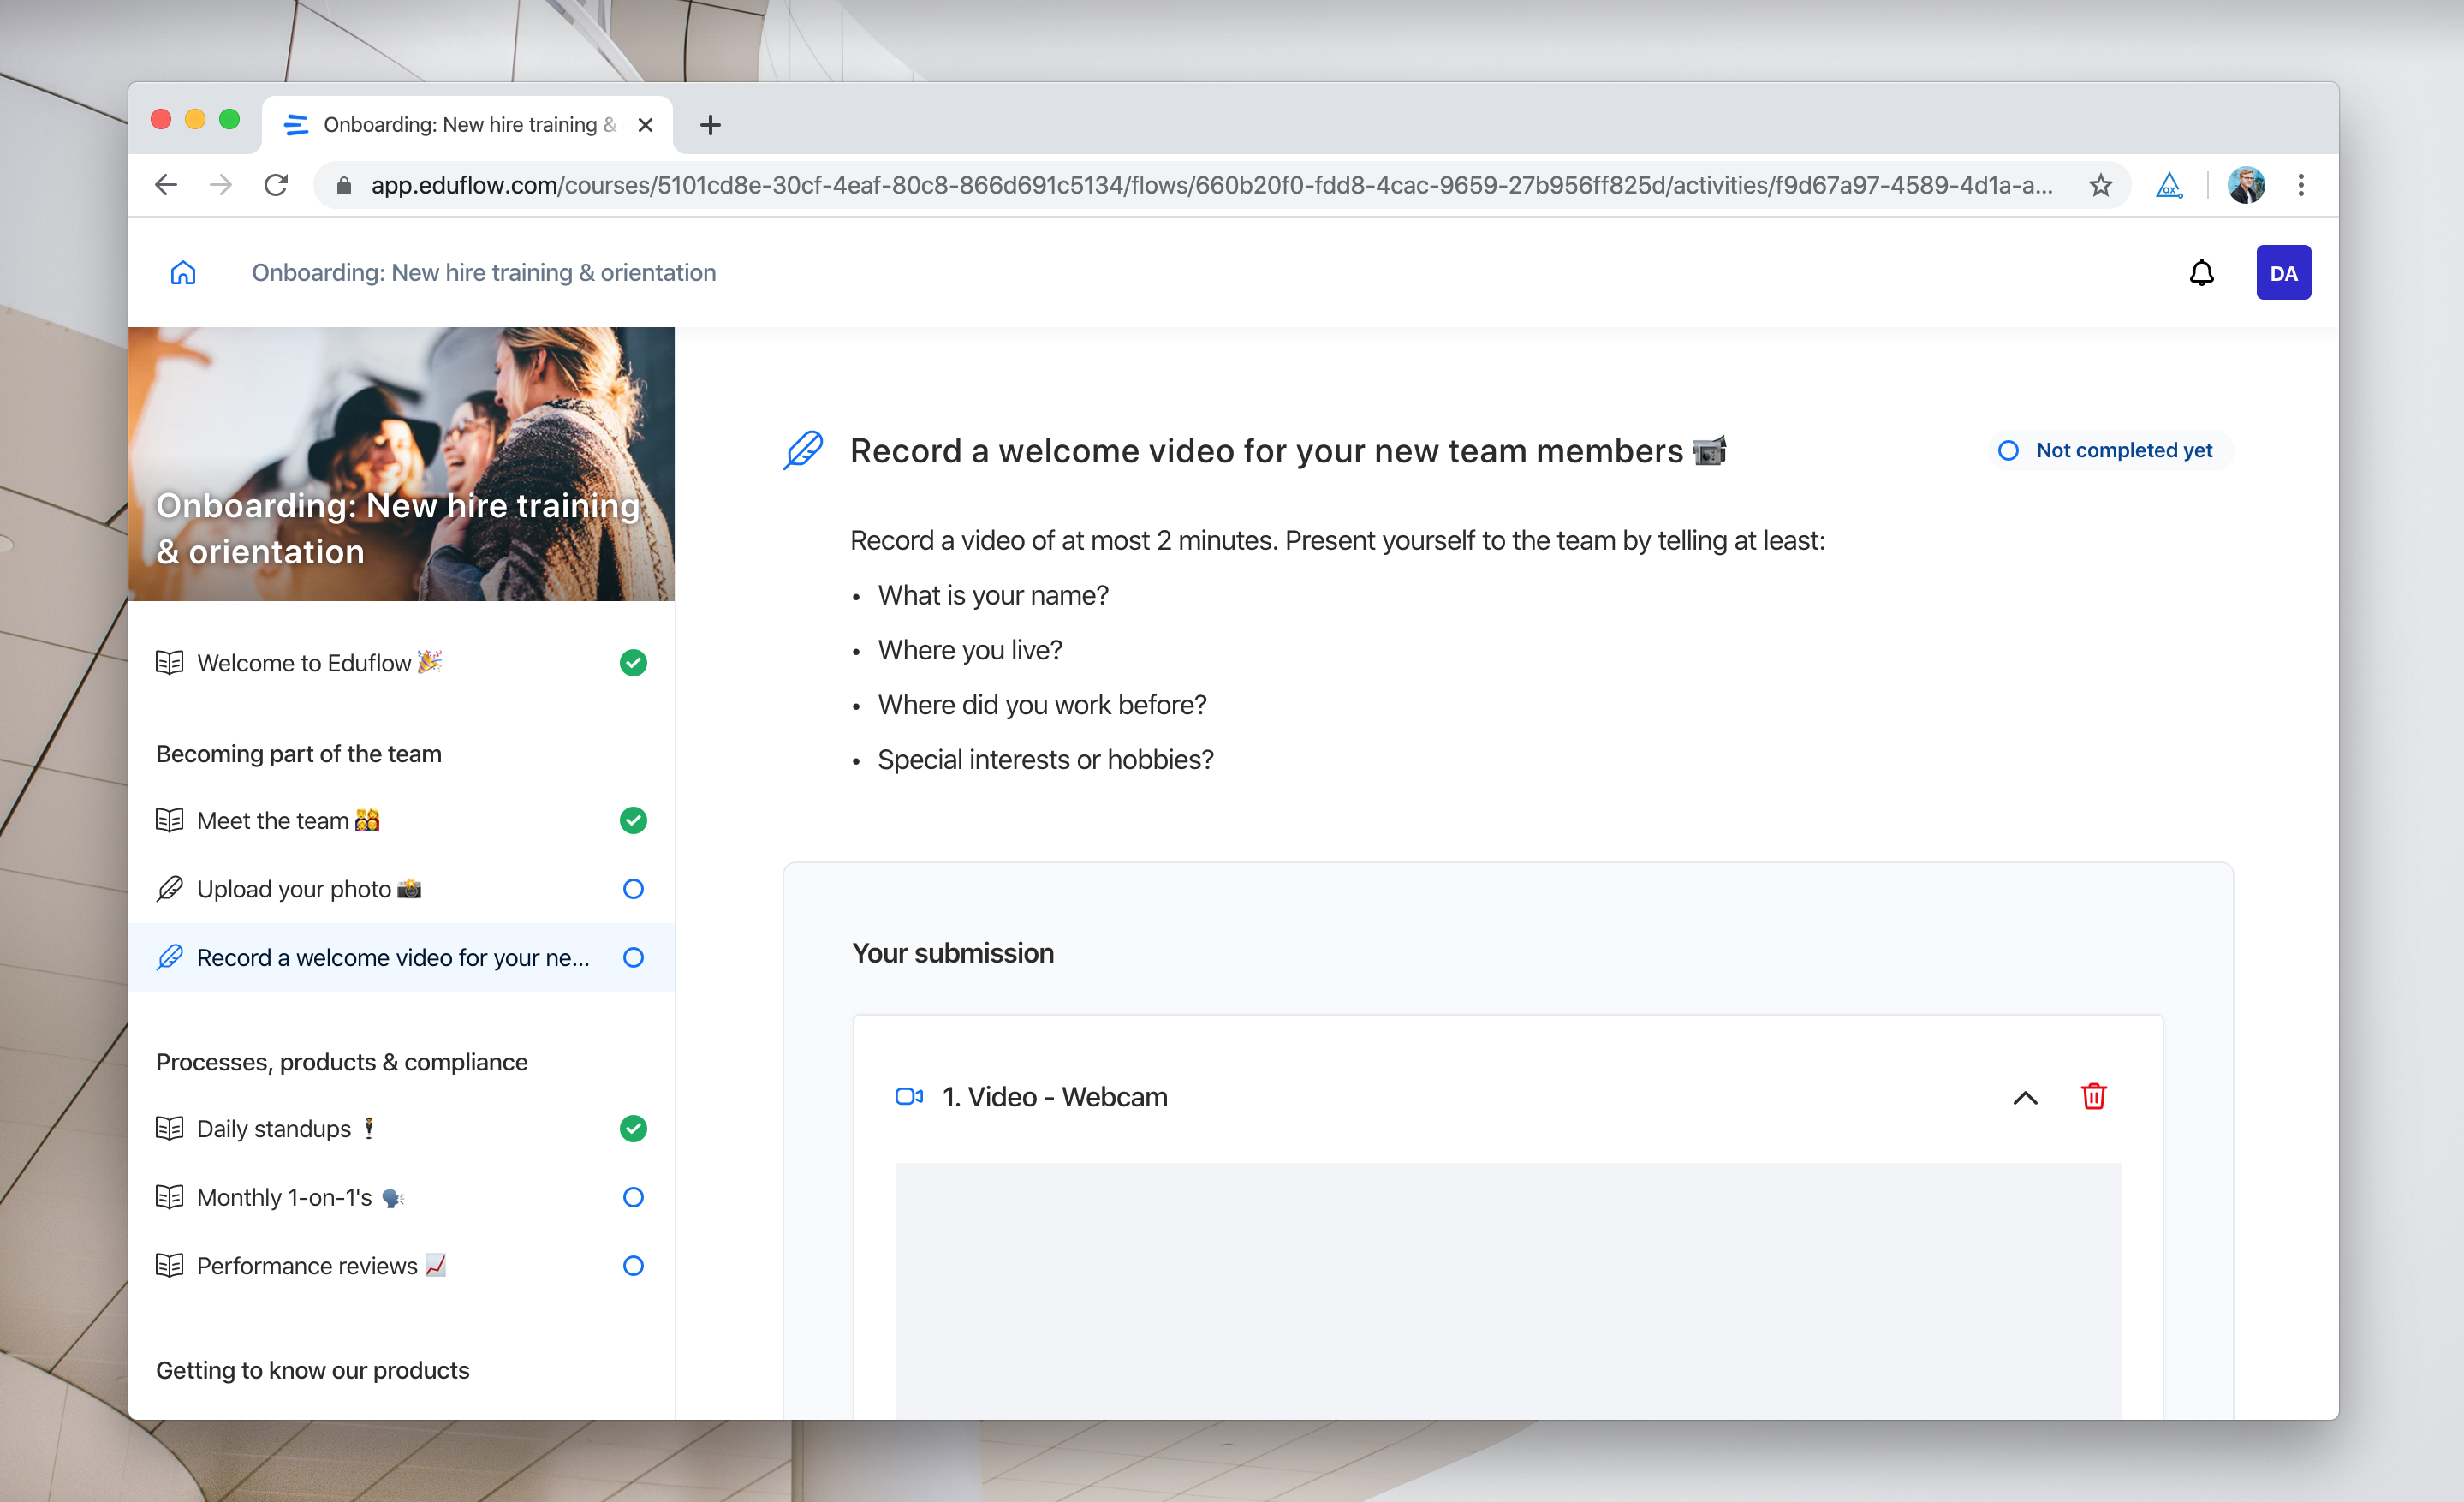Go to the Eduflow home icon
The height and width of the screenshot is (1502, 2464).
[x=183, y=273]
